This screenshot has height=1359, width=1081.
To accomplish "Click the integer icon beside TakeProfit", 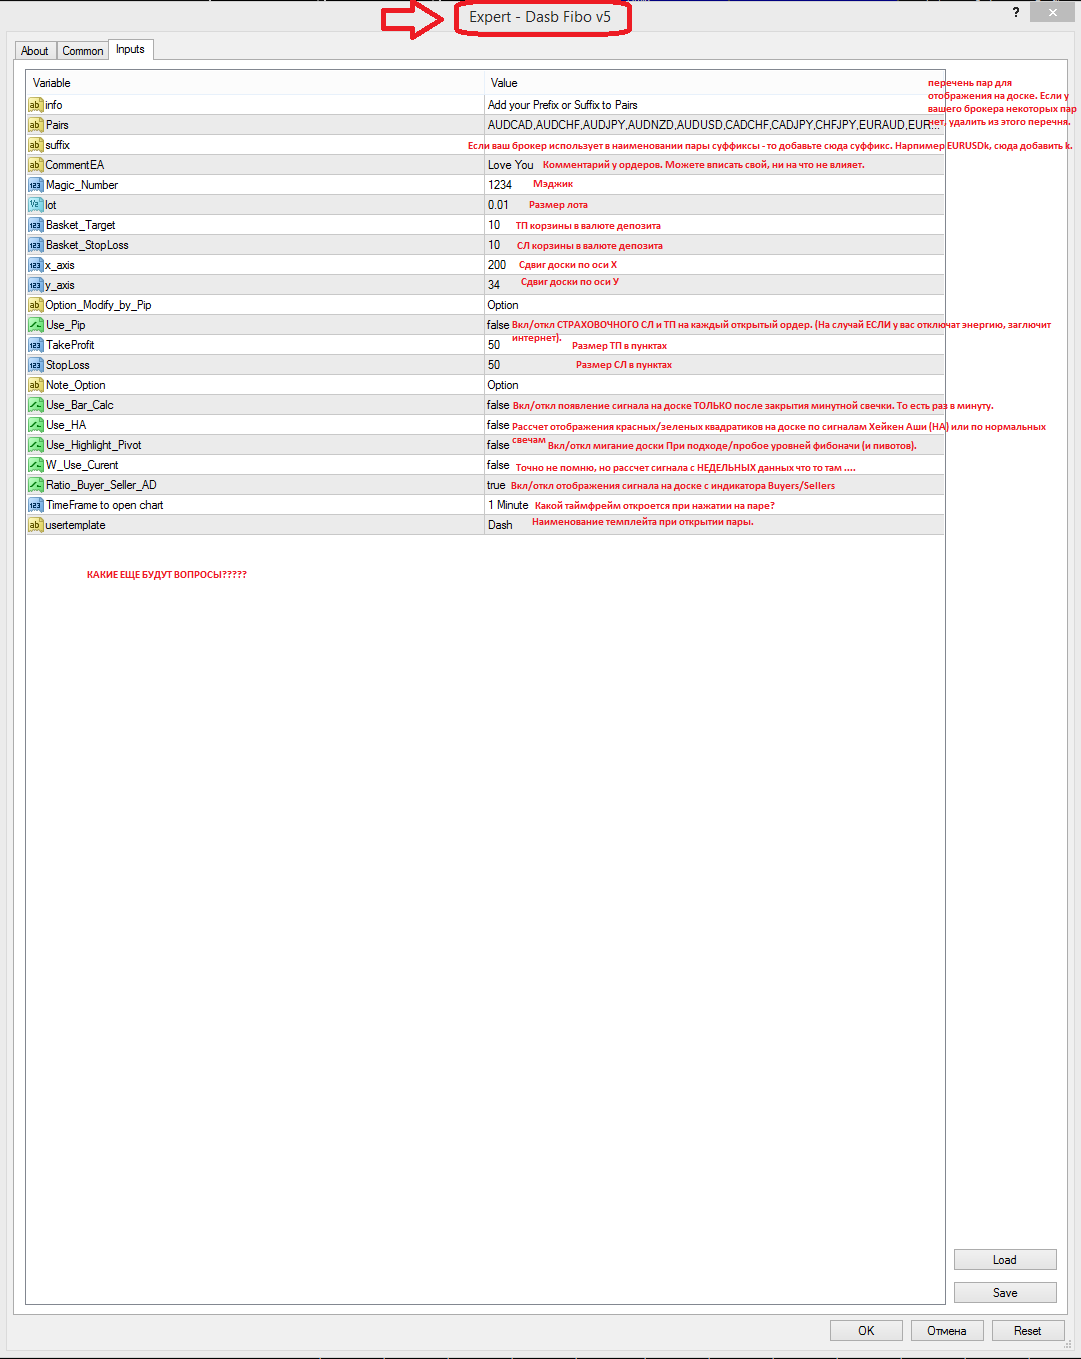I will [x=35, y=345].
